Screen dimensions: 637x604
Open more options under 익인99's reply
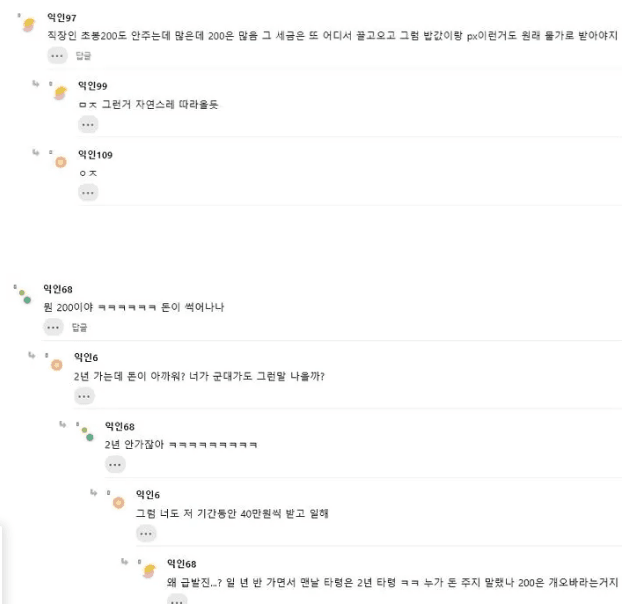(x=88, y=125)
